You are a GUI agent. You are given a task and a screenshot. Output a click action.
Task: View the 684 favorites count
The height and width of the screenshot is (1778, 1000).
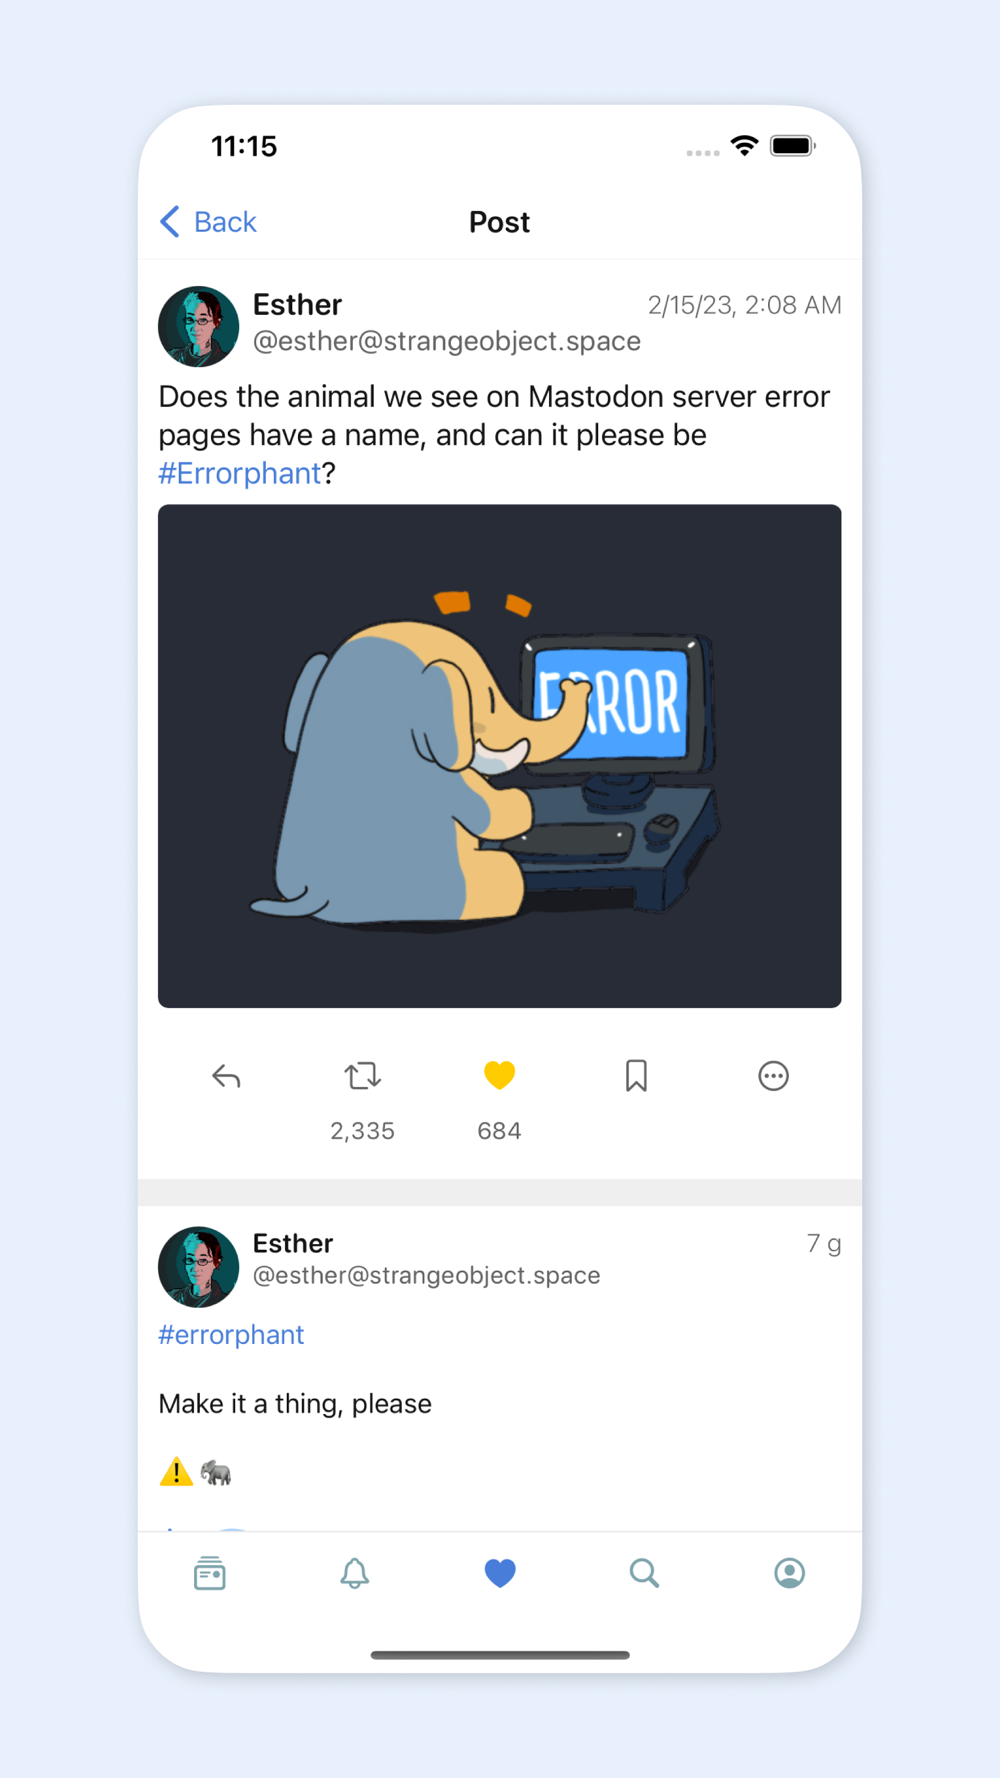[x=499, y=1131]
